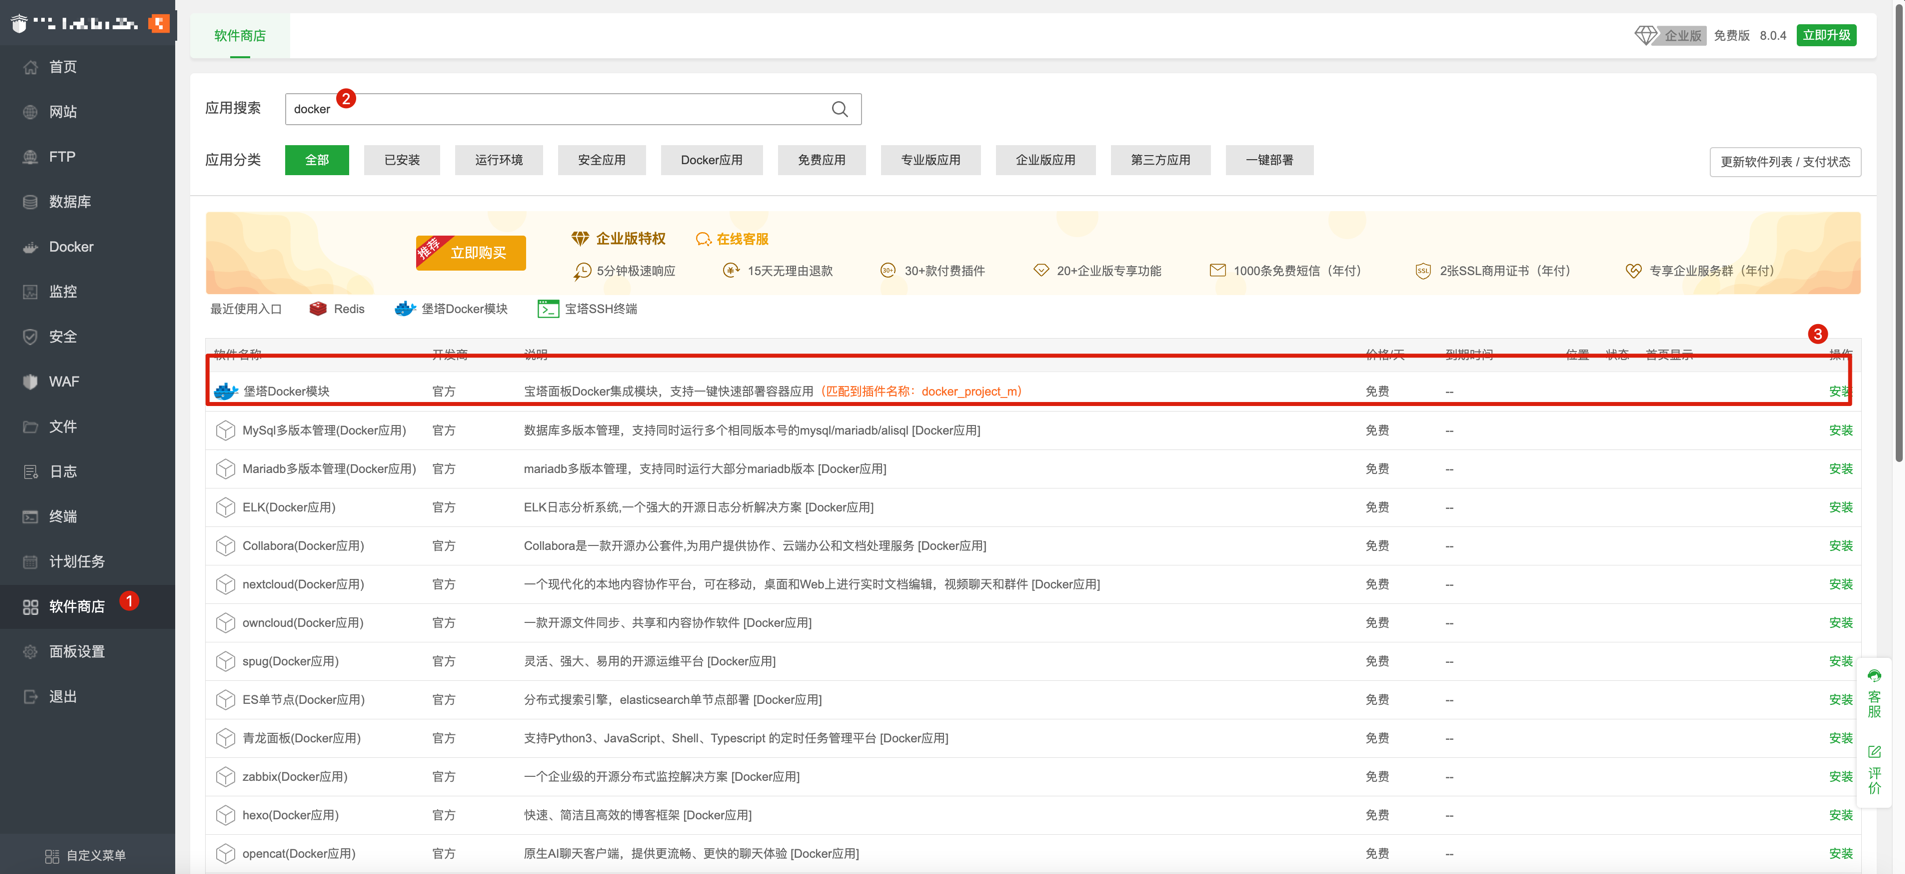This screenshot has height=874, width=1905.
Task: Select the 免费应用 category filter
Action: tap(822, 160)
